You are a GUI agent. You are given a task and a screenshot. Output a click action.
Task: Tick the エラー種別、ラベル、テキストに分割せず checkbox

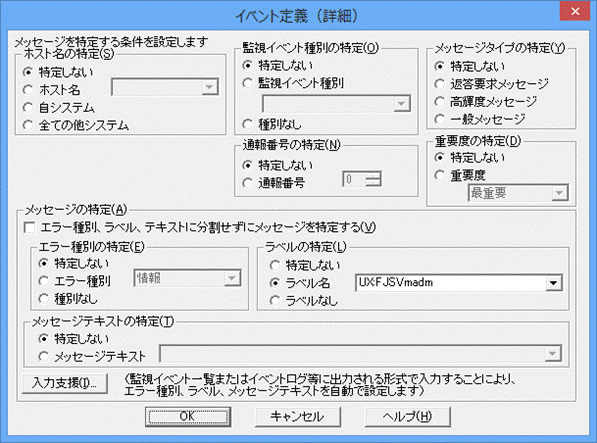coord(29,228)
